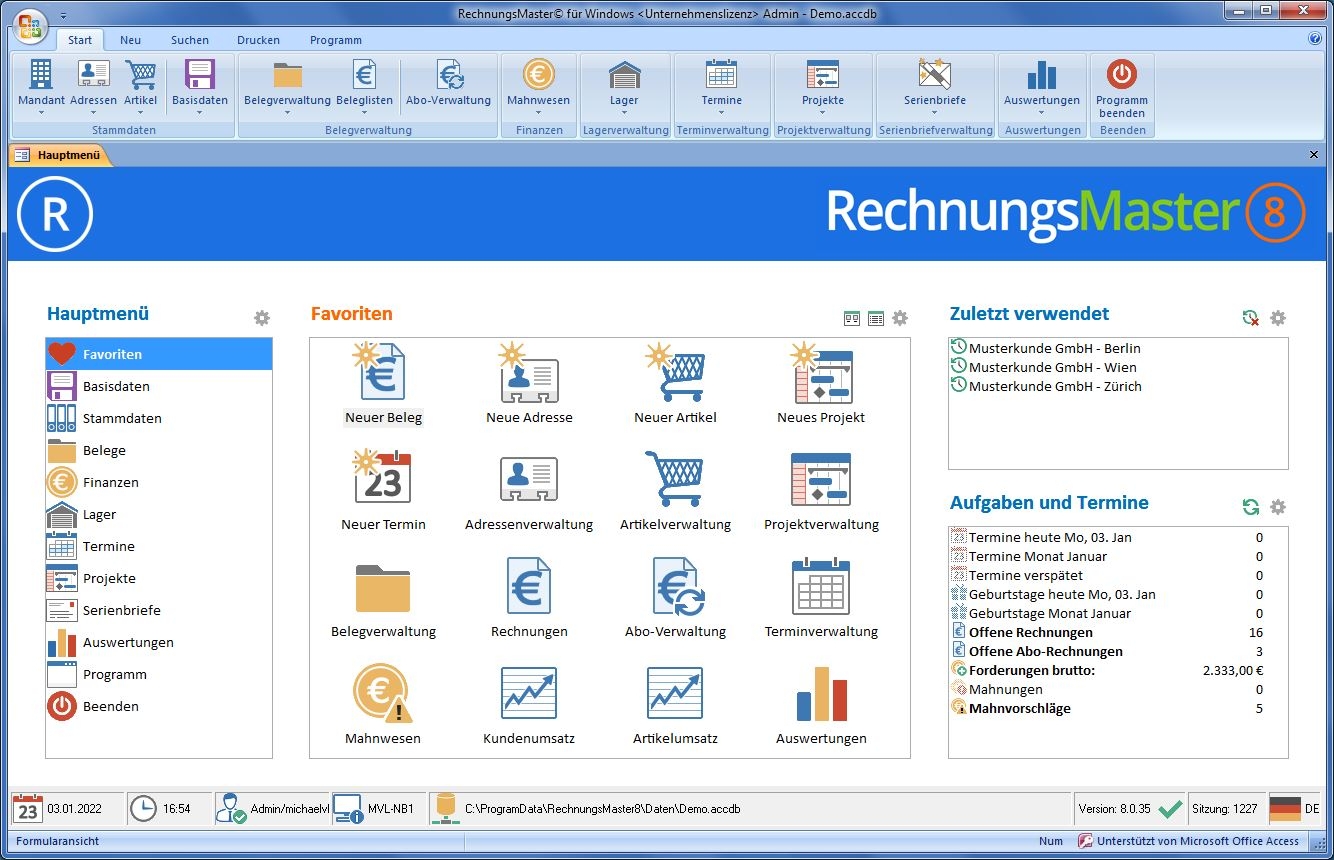Expand the Auswertungen ribbon dropdown
Screen dimensions: 1334x860
tap(1042, 113)
